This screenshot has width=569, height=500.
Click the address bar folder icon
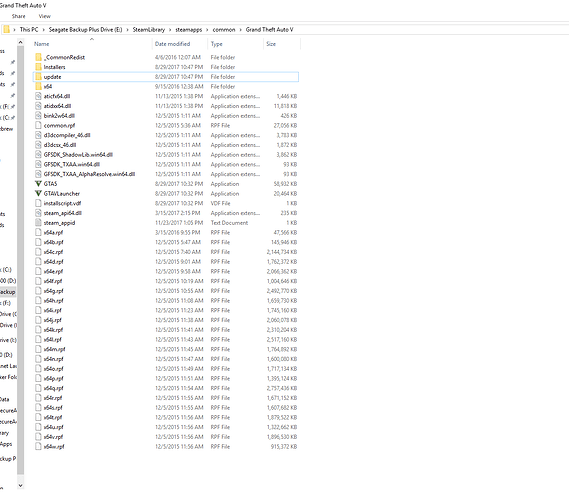tap(7, 29)
